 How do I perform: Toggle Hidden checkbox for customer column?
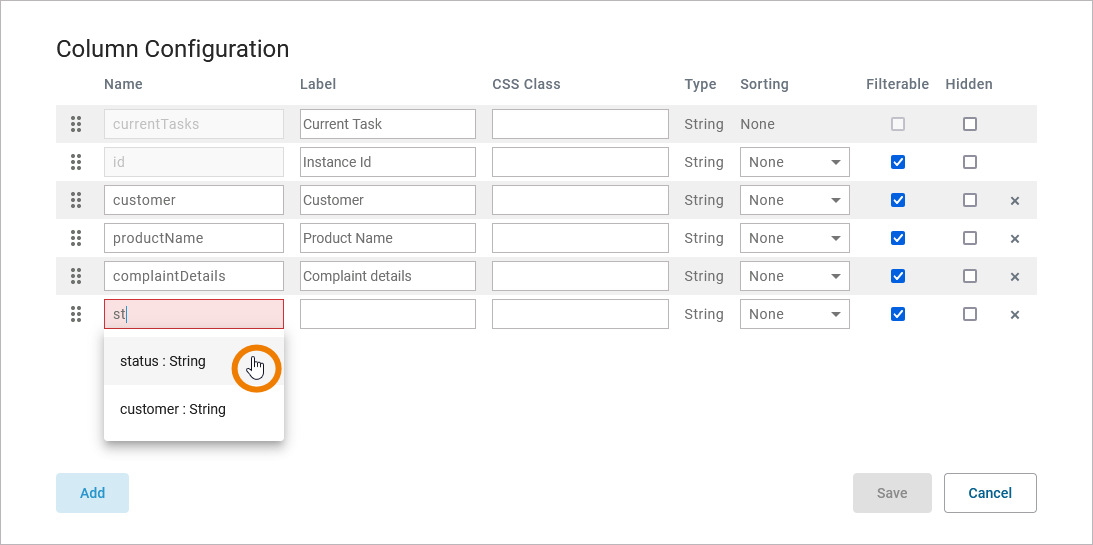(x=970, y=200)
